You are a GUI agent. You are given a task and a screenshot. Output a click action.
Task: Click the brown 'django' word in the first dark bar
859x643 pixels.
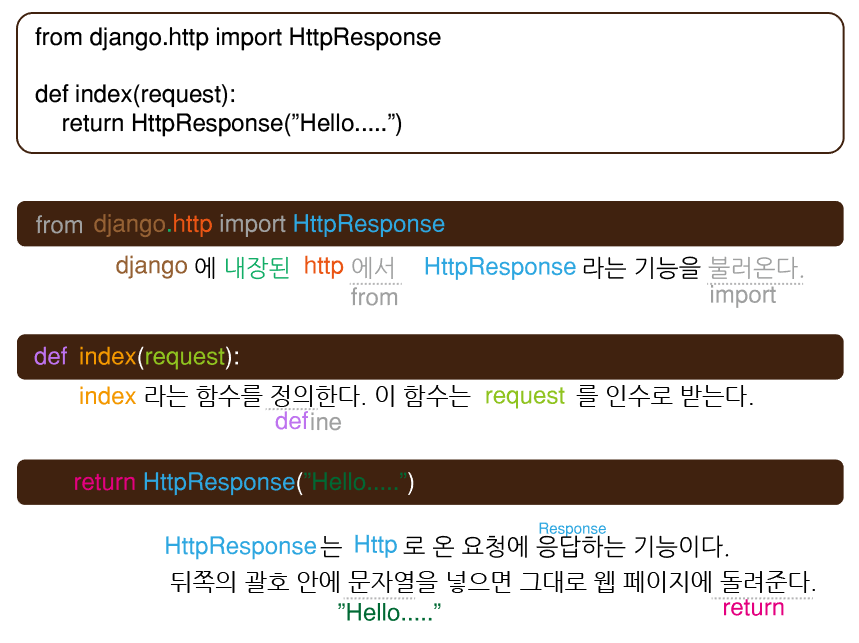[x=129, y=225]
